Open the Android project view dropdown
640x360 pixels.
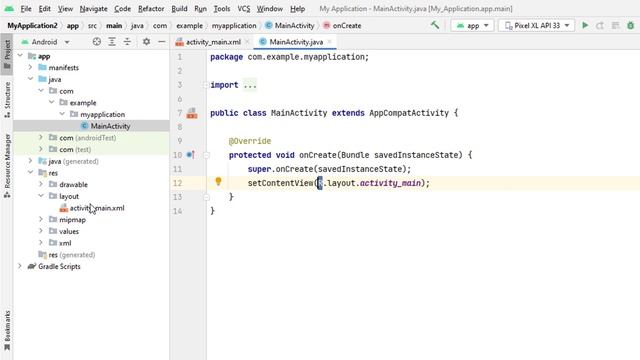point(46,42)
